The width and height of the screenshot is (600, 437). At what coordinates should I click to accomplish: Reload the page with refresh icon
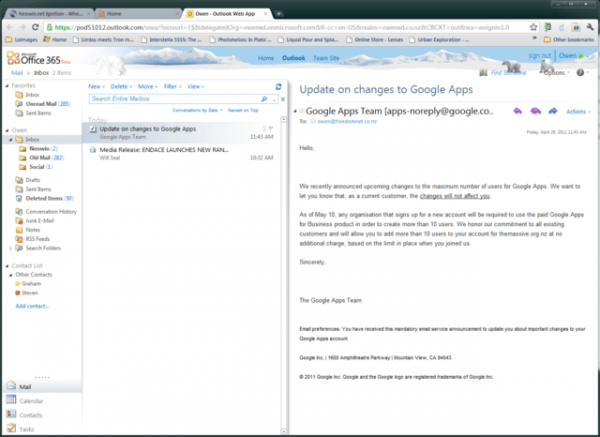[35, 27]
